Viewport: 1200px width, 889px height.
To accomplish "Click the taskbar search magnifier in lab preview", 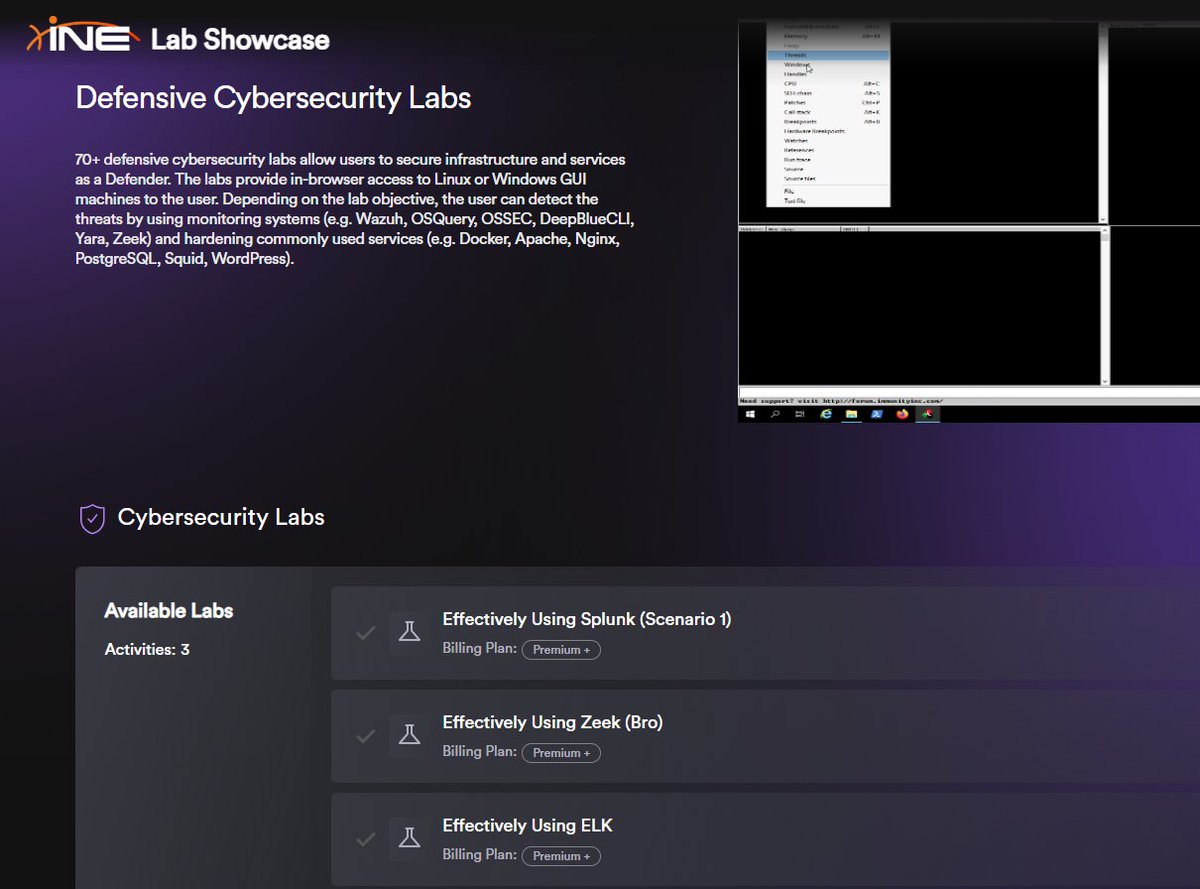I will click(x=775, y=414).
